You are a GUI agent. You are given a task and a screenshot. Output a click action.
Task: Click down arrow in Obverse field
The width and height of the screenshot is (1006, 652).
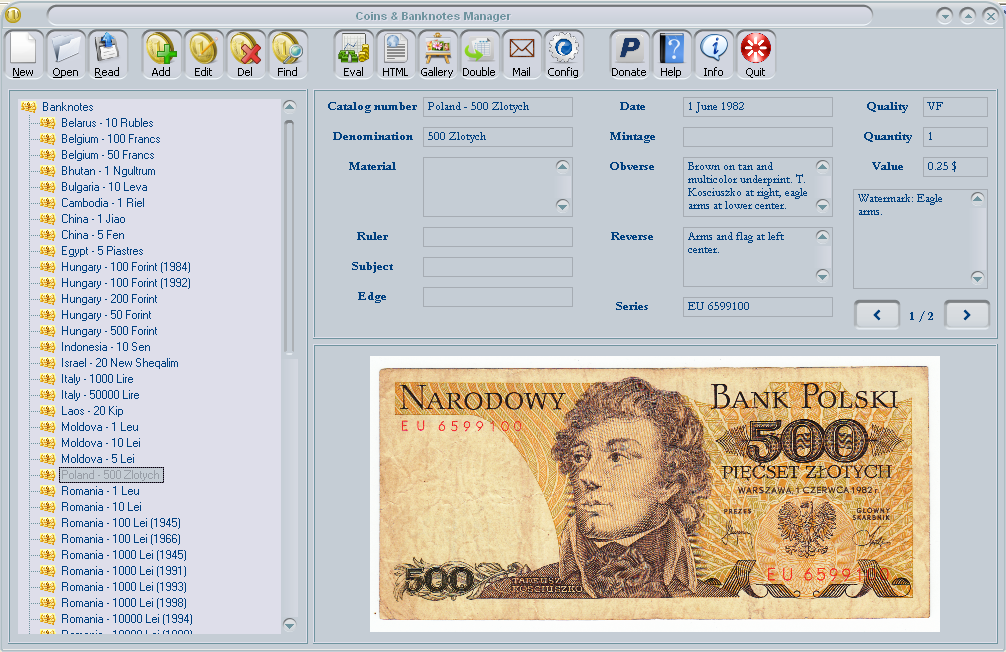click(823, 206)
